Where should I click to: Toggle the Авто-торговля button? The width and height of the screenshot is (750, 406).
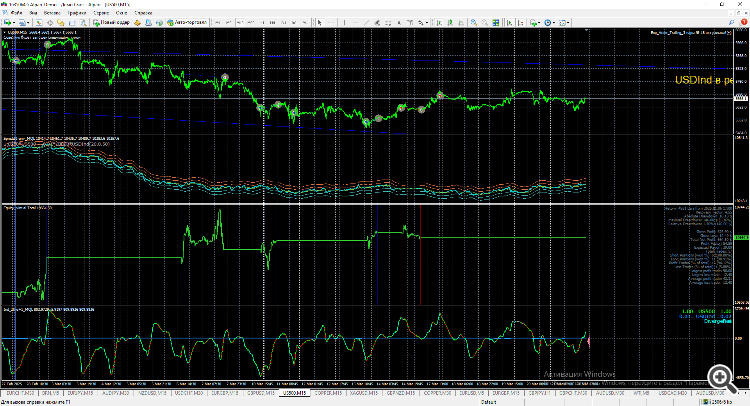pos(187,22)
